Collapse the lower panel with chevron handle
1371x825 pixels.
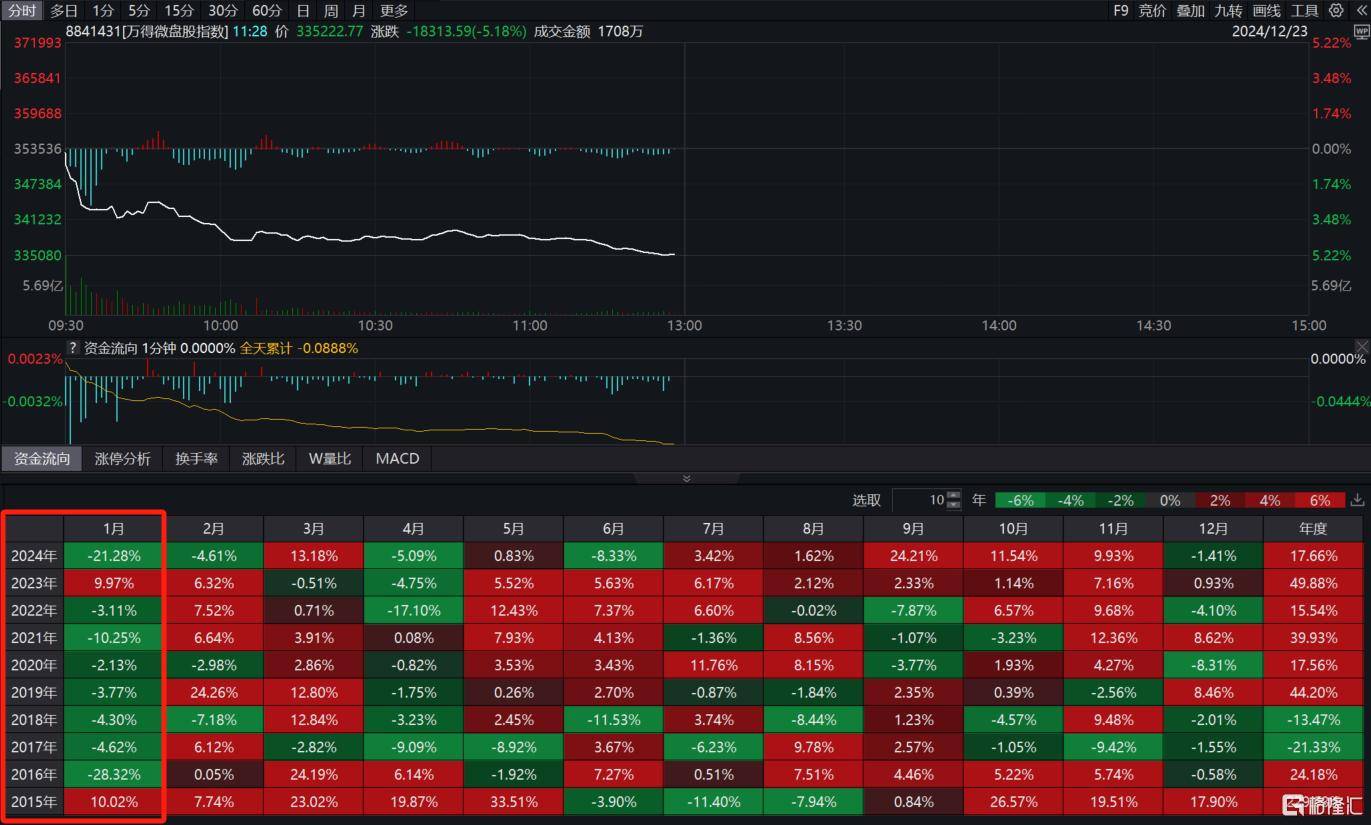686,478
